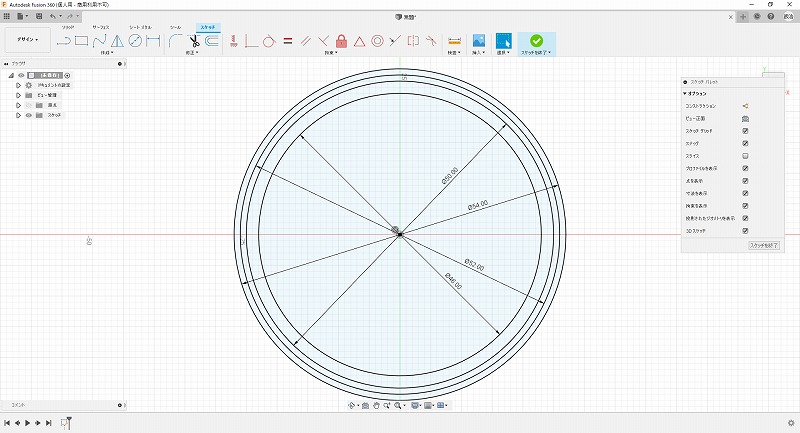Select the Concentric constraint icon
Image resolution: width=800 pixels, height=433 pixels.
point(377,41)
